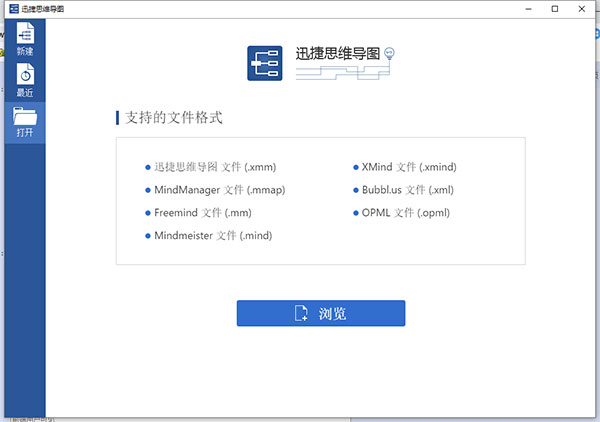Select the 打开 (Open) folder sidebar item

25,122
